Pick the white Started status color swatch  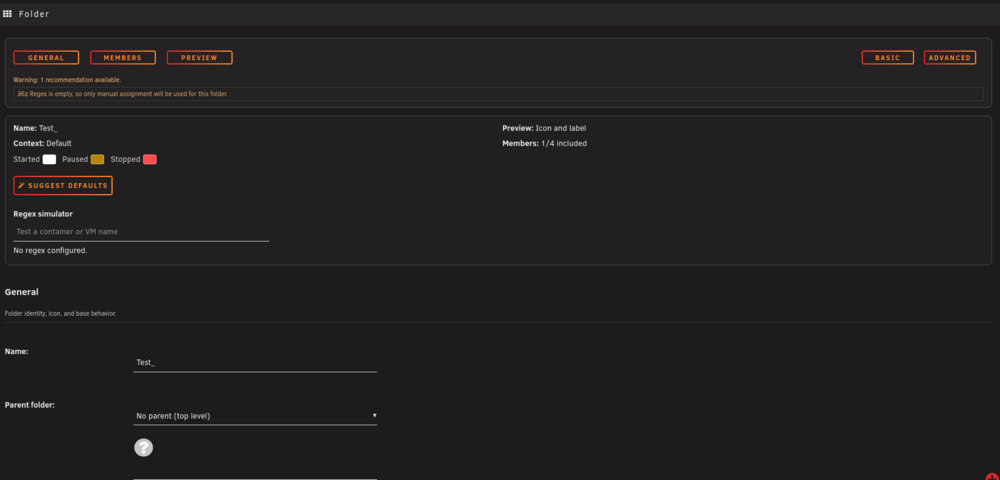(x=49, y=159)
